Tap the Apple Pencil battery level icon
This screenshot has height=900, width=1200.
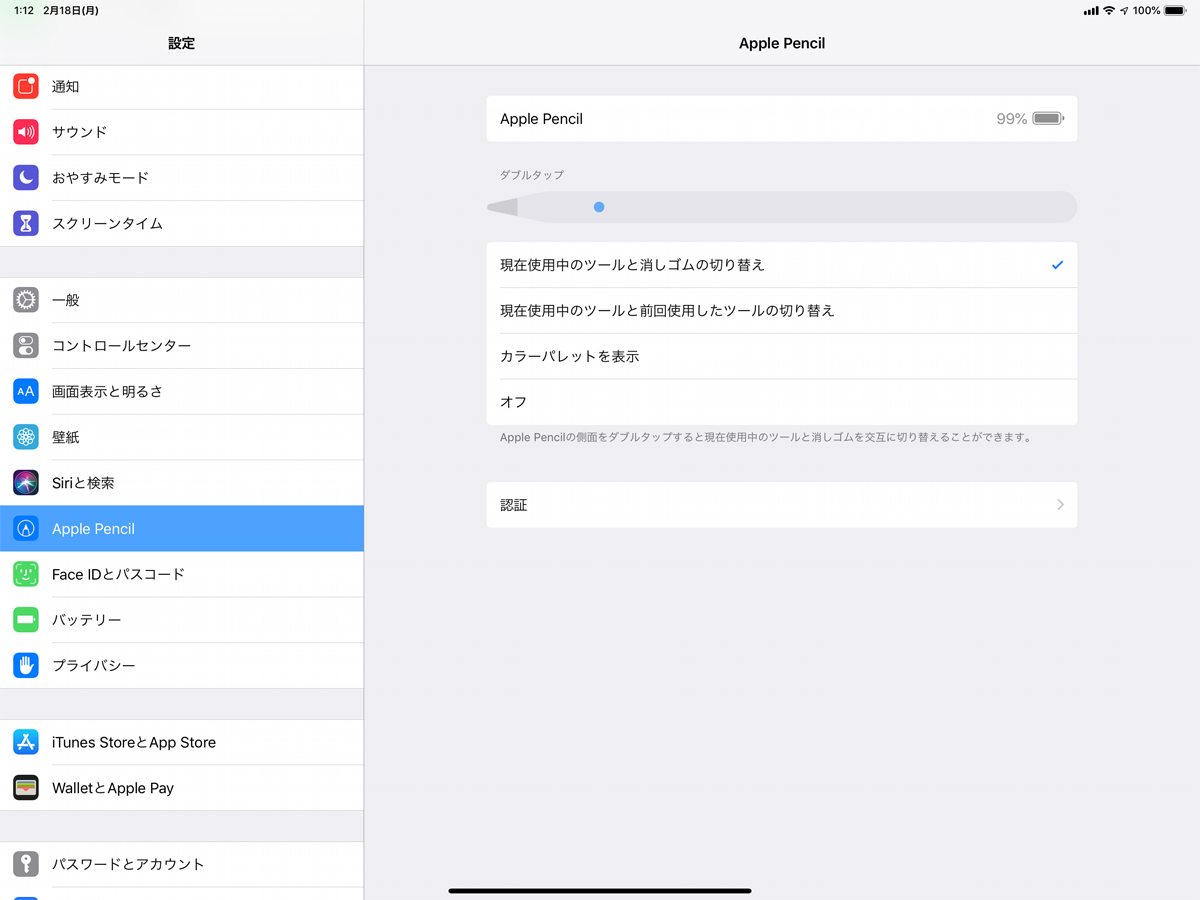pos(1048,118)
